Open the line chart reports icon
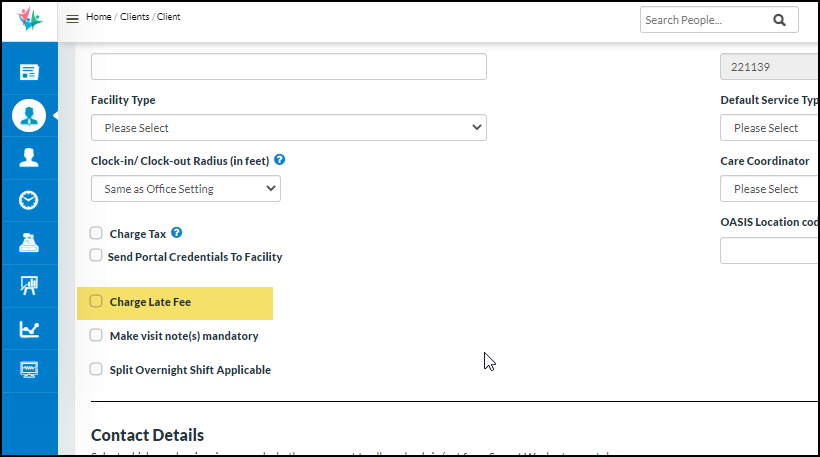This screenshot has height=457, width=820. pyautogui.click(x=29, y=329)
